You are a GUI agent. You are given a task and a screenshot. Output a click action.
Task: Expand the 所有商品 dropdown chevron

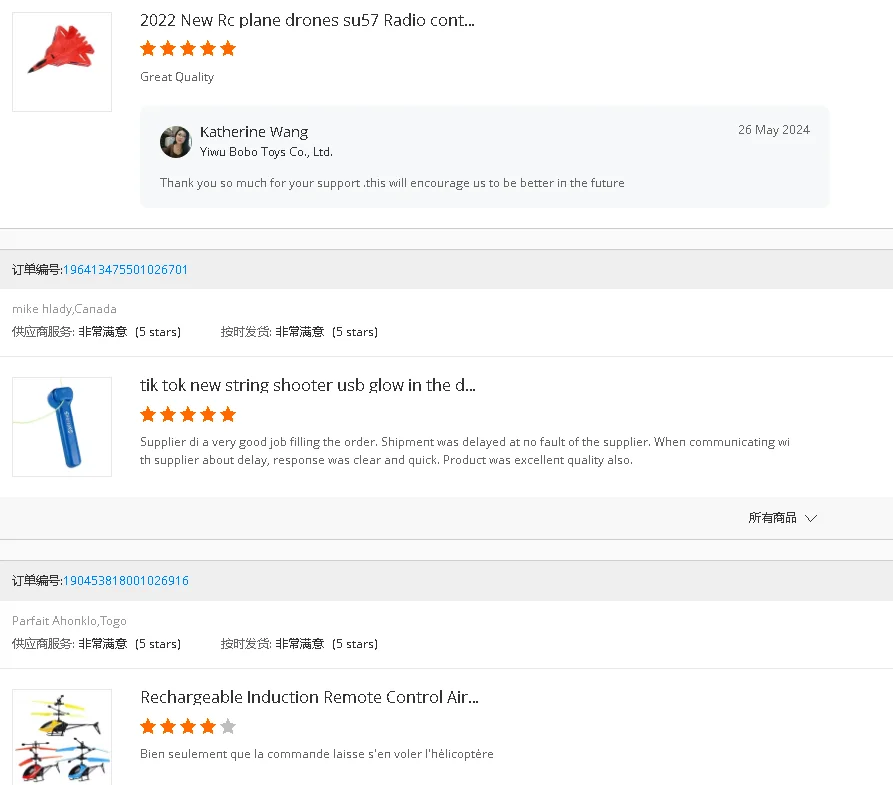click(811, 518)
